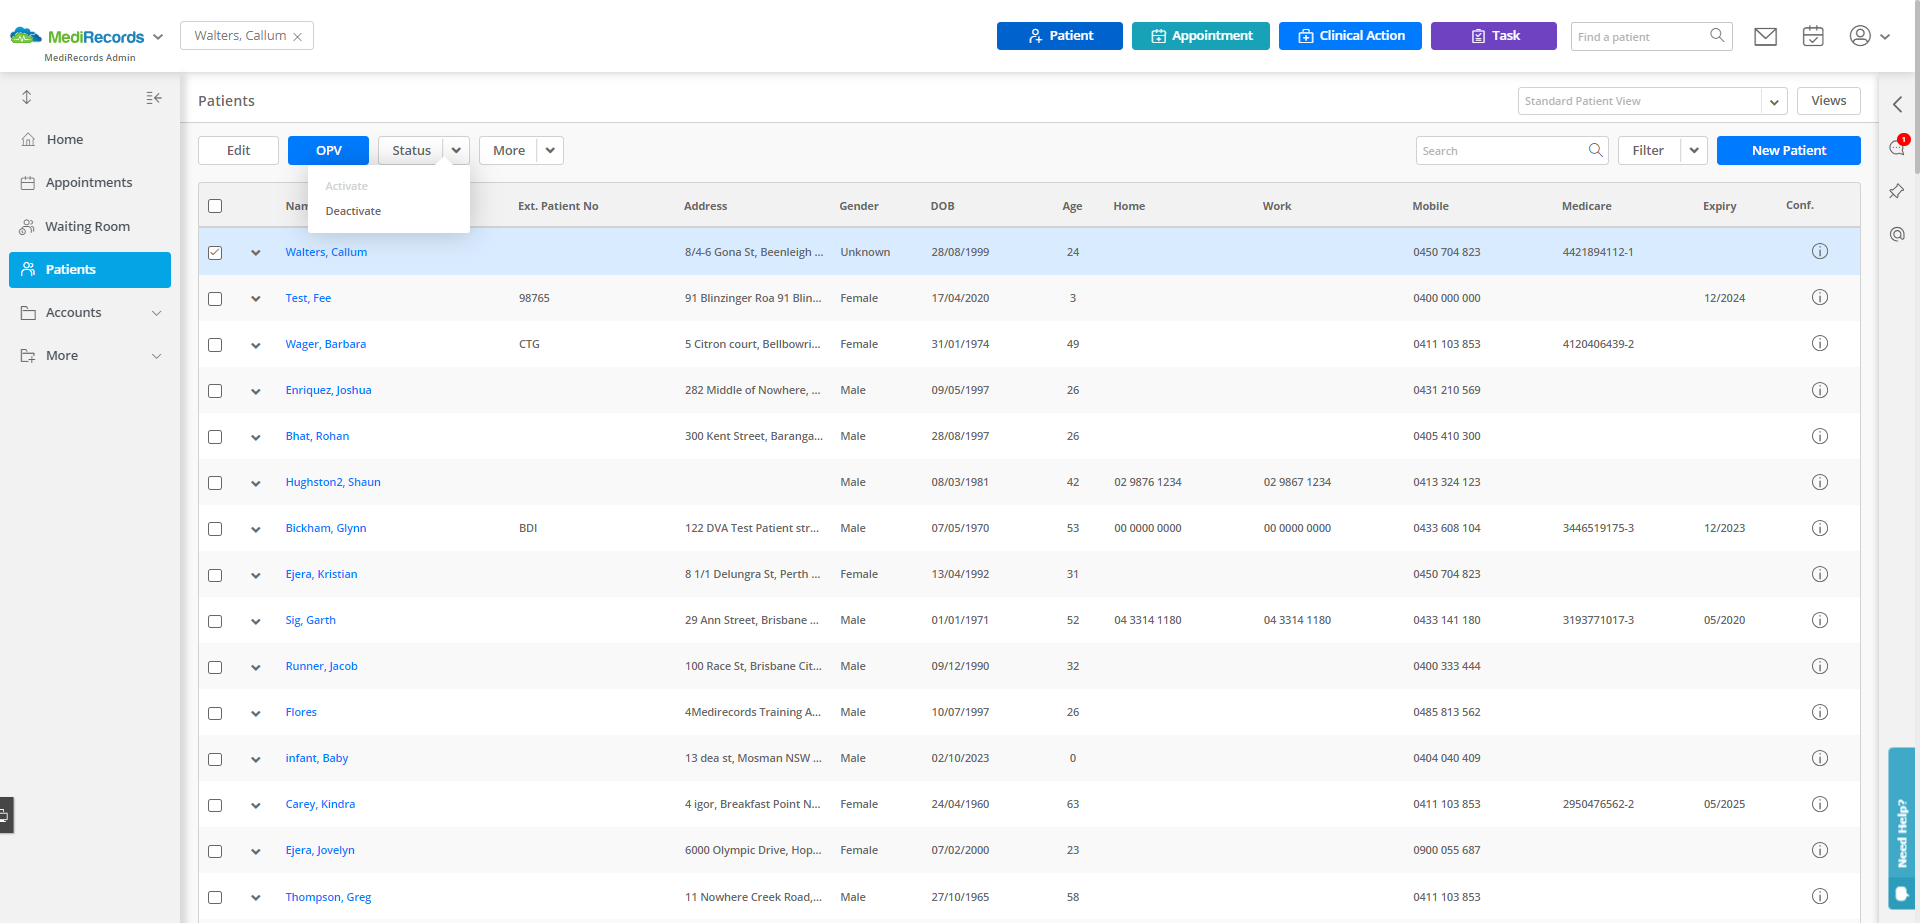Image resolution: width=1920 pixels, height=923 pixels.
Task: Choose Deactivate from the Status menu
Action: point(353,211)
